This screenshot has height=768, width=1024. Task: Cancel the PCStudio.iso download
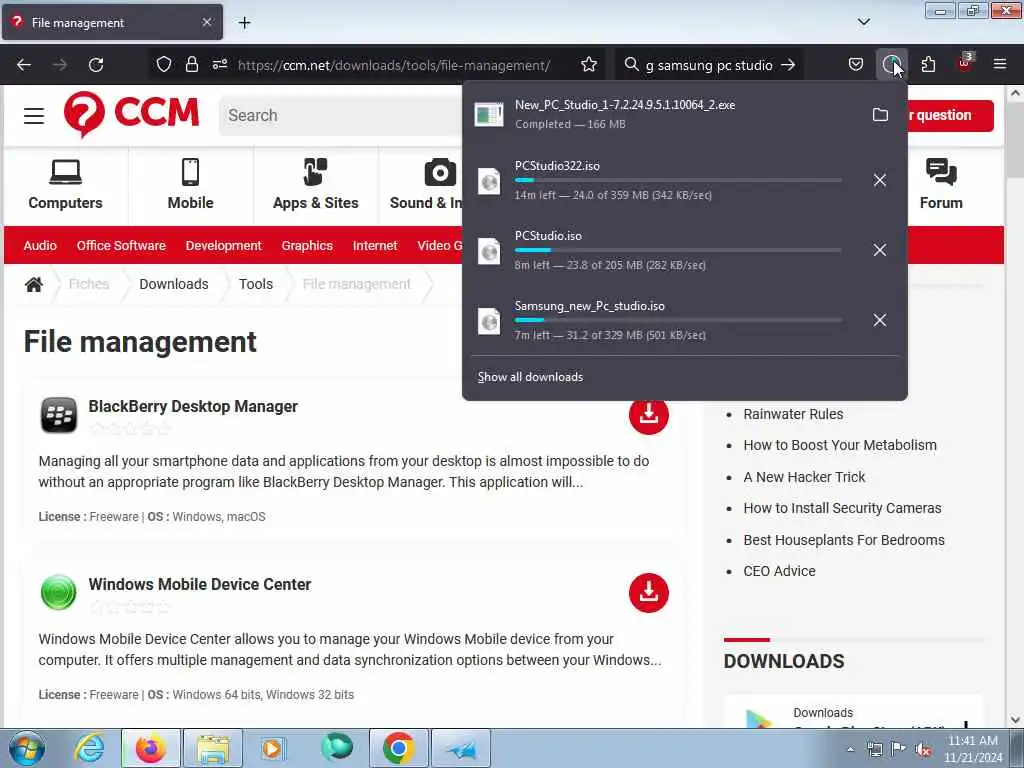pos(880,250)
